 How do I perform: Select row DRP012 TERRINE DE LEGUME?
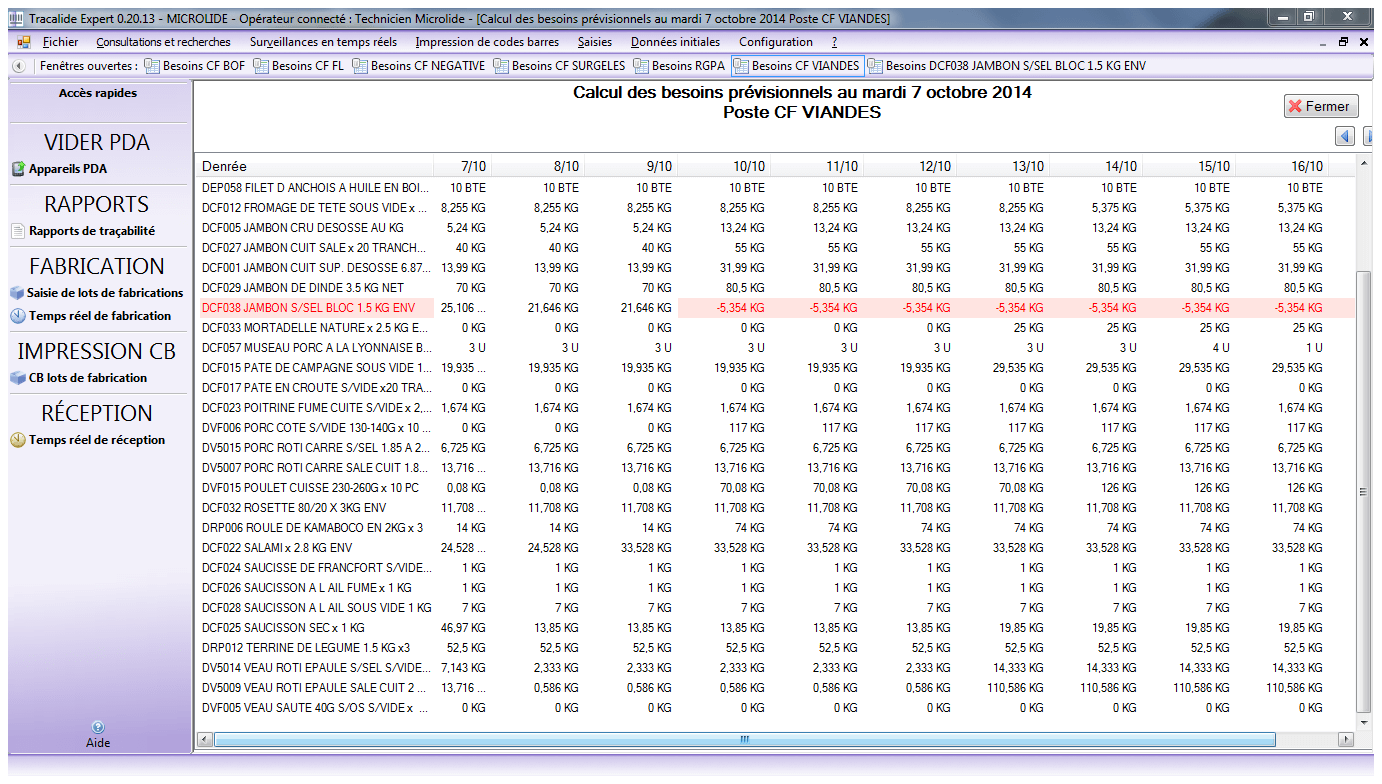[775, 648]
